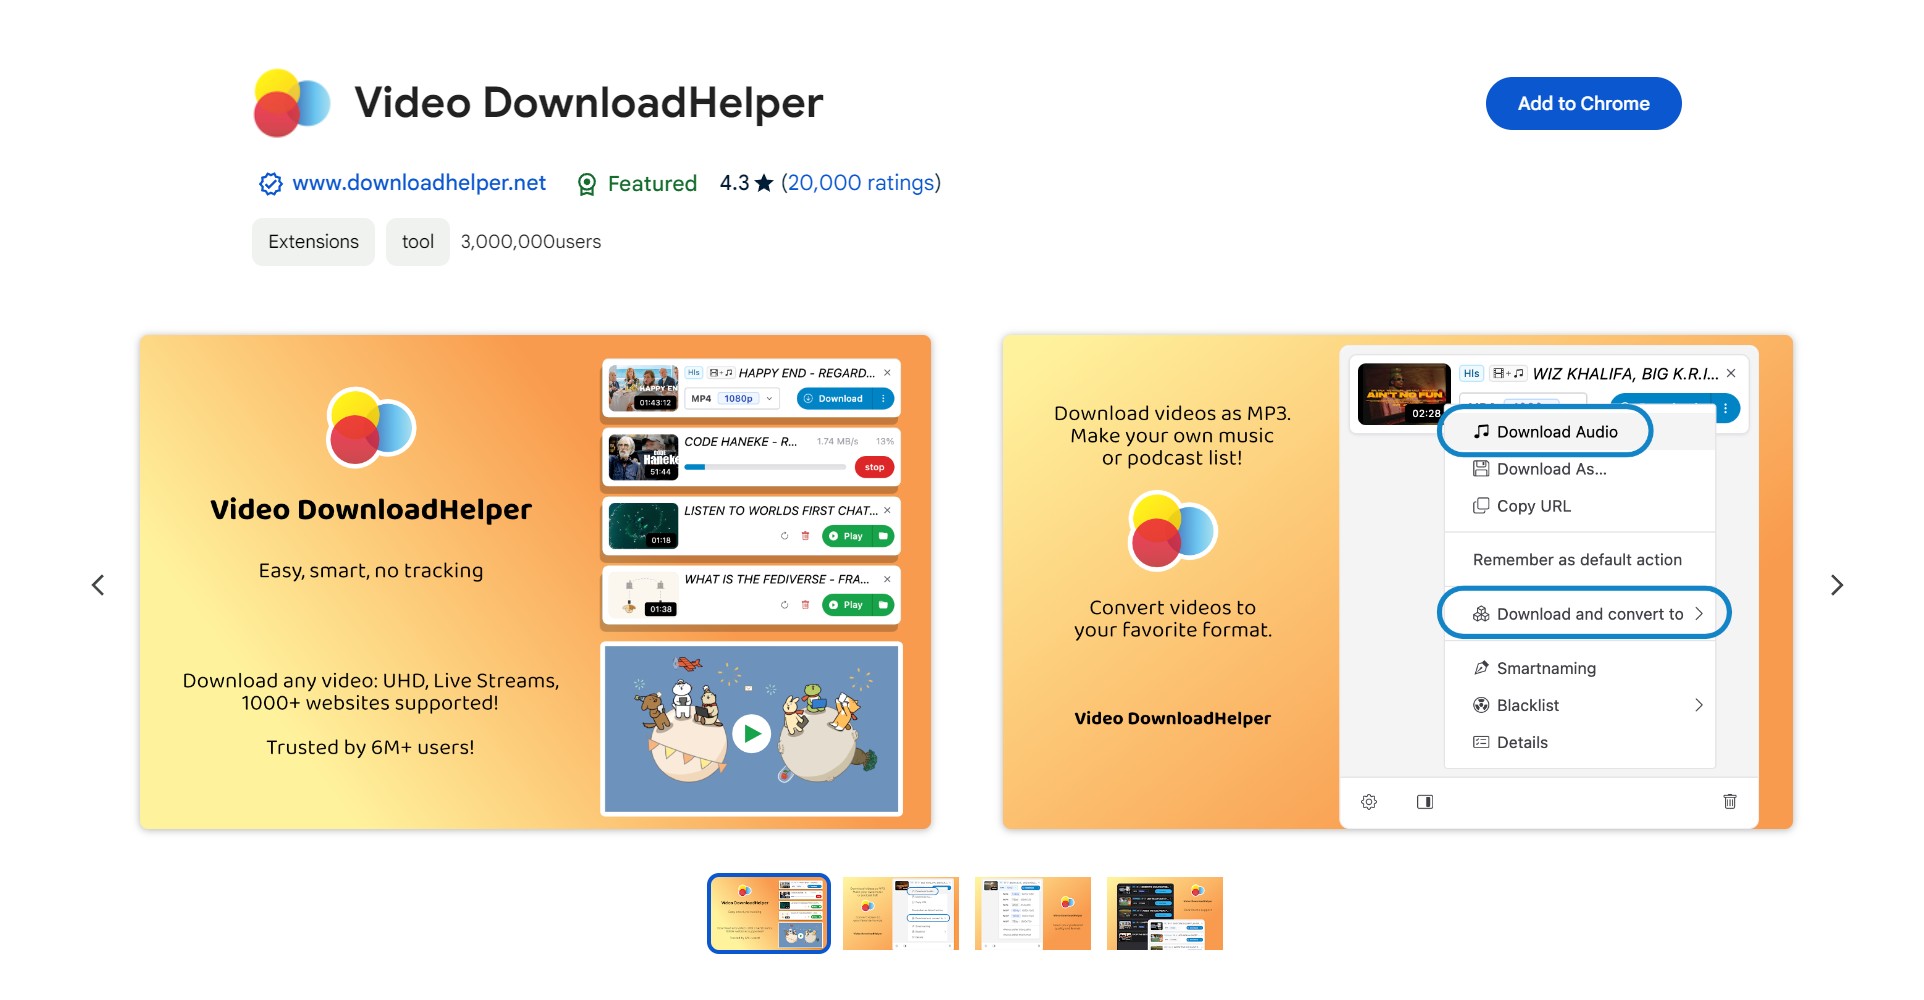Select the first screenshot thumbnail

click(769, 913)
